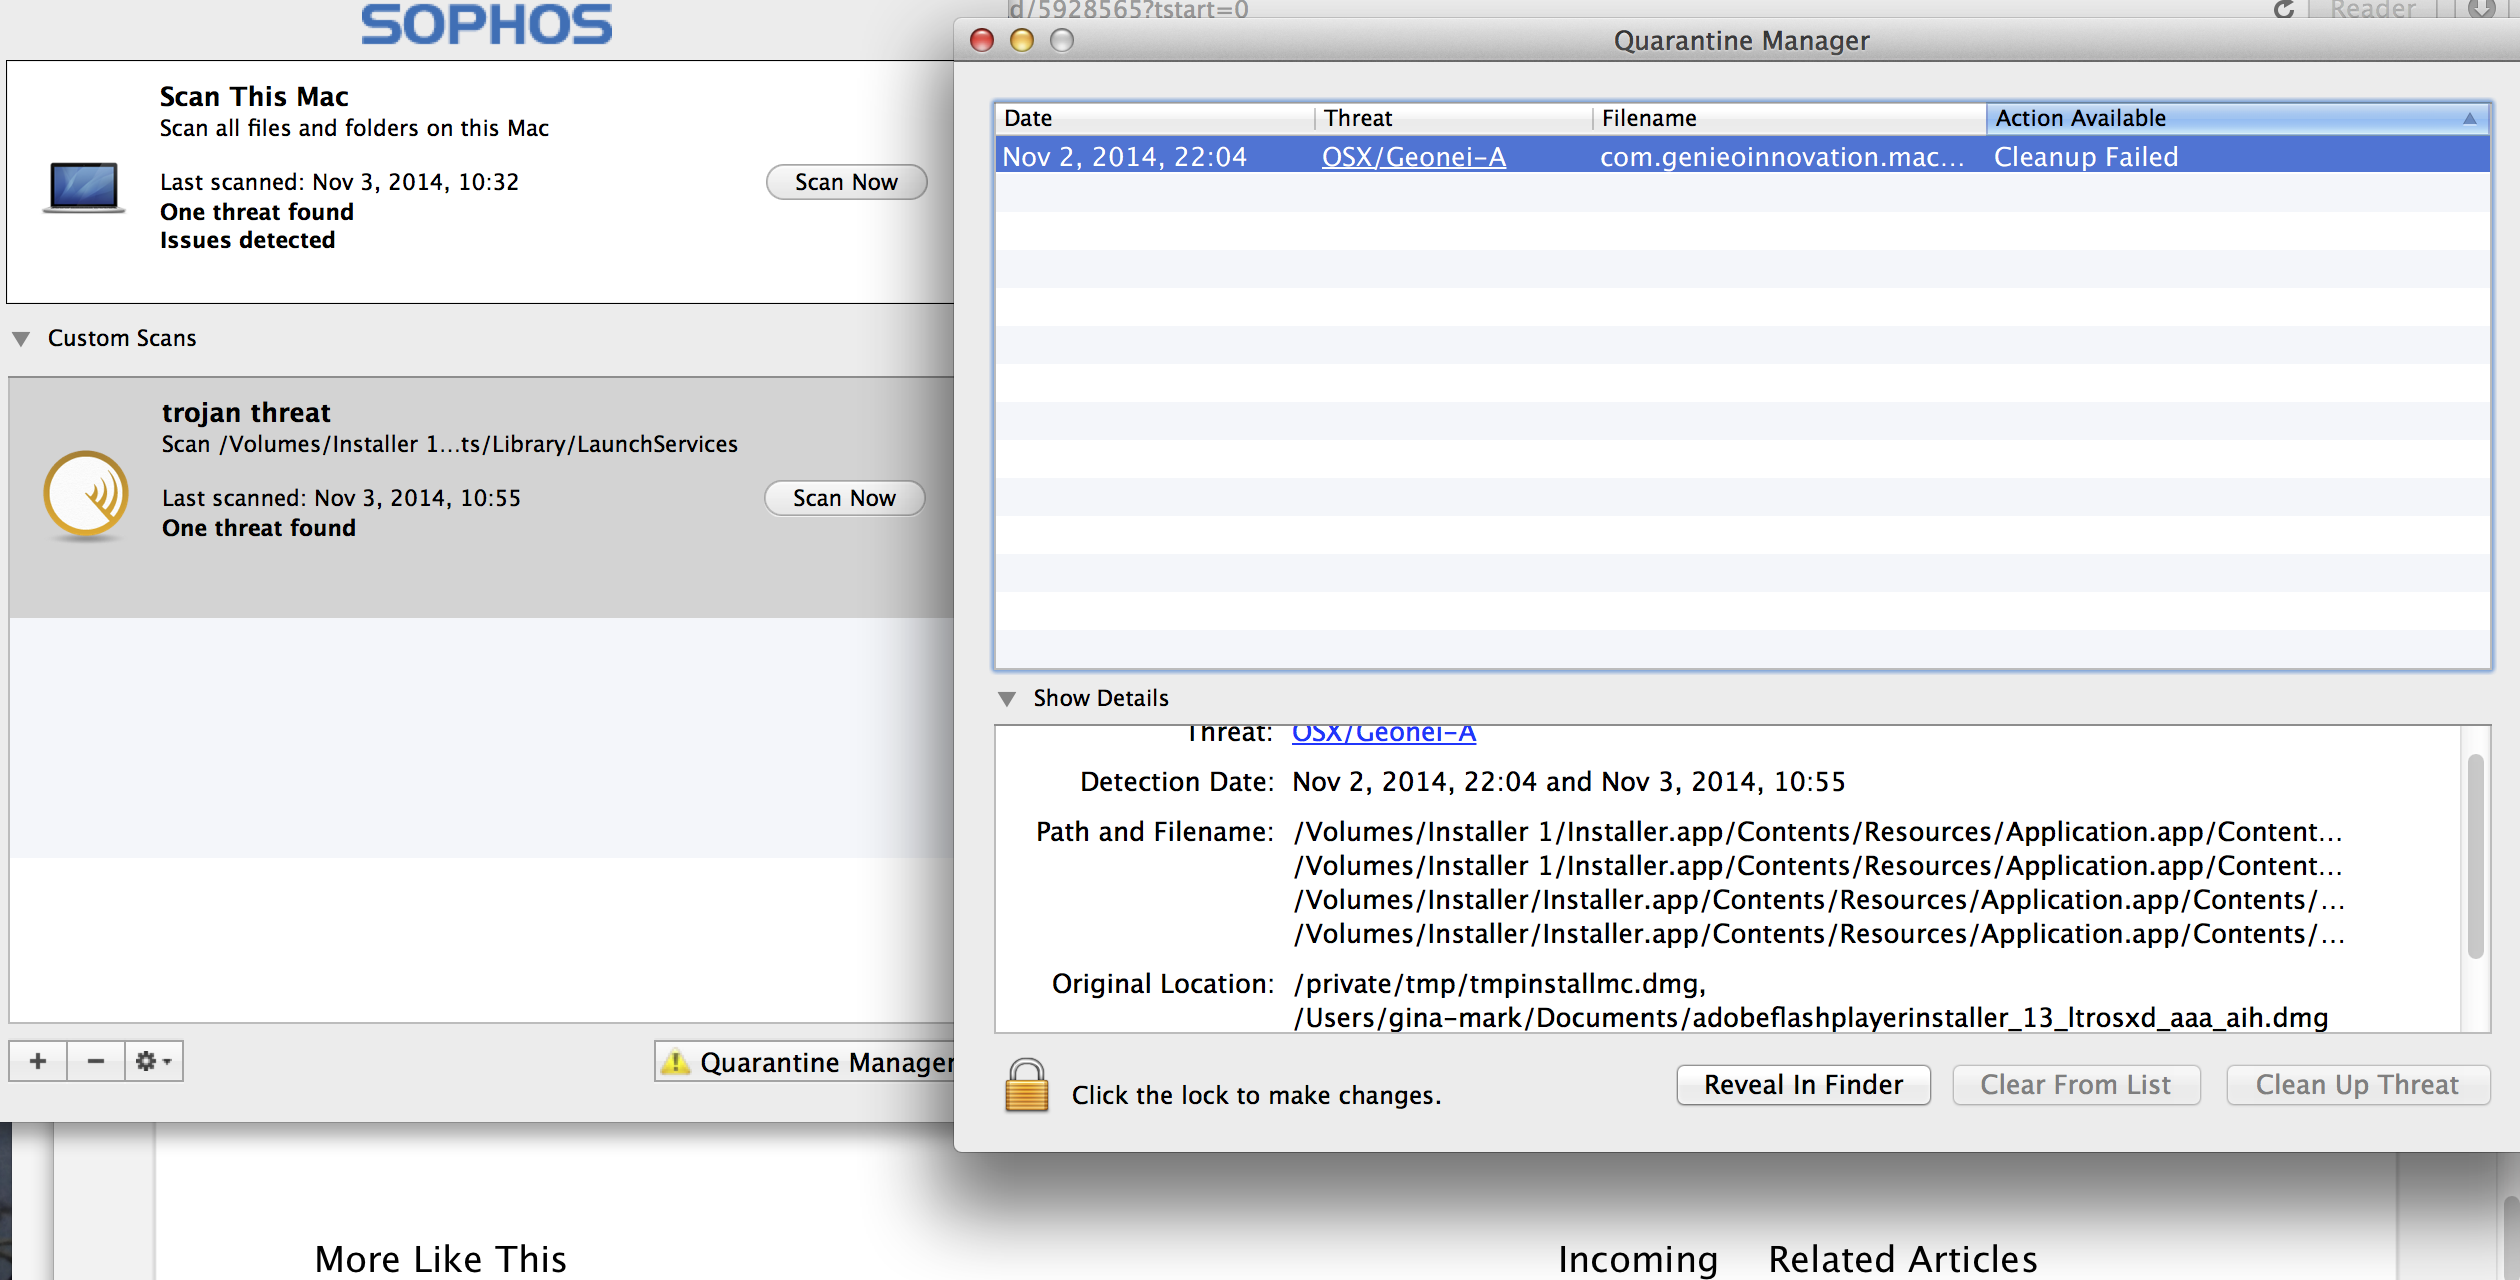Viewport: 2520px width, 1280px height.
Task: Click the browser reload icon
Action: [2283, 10]
